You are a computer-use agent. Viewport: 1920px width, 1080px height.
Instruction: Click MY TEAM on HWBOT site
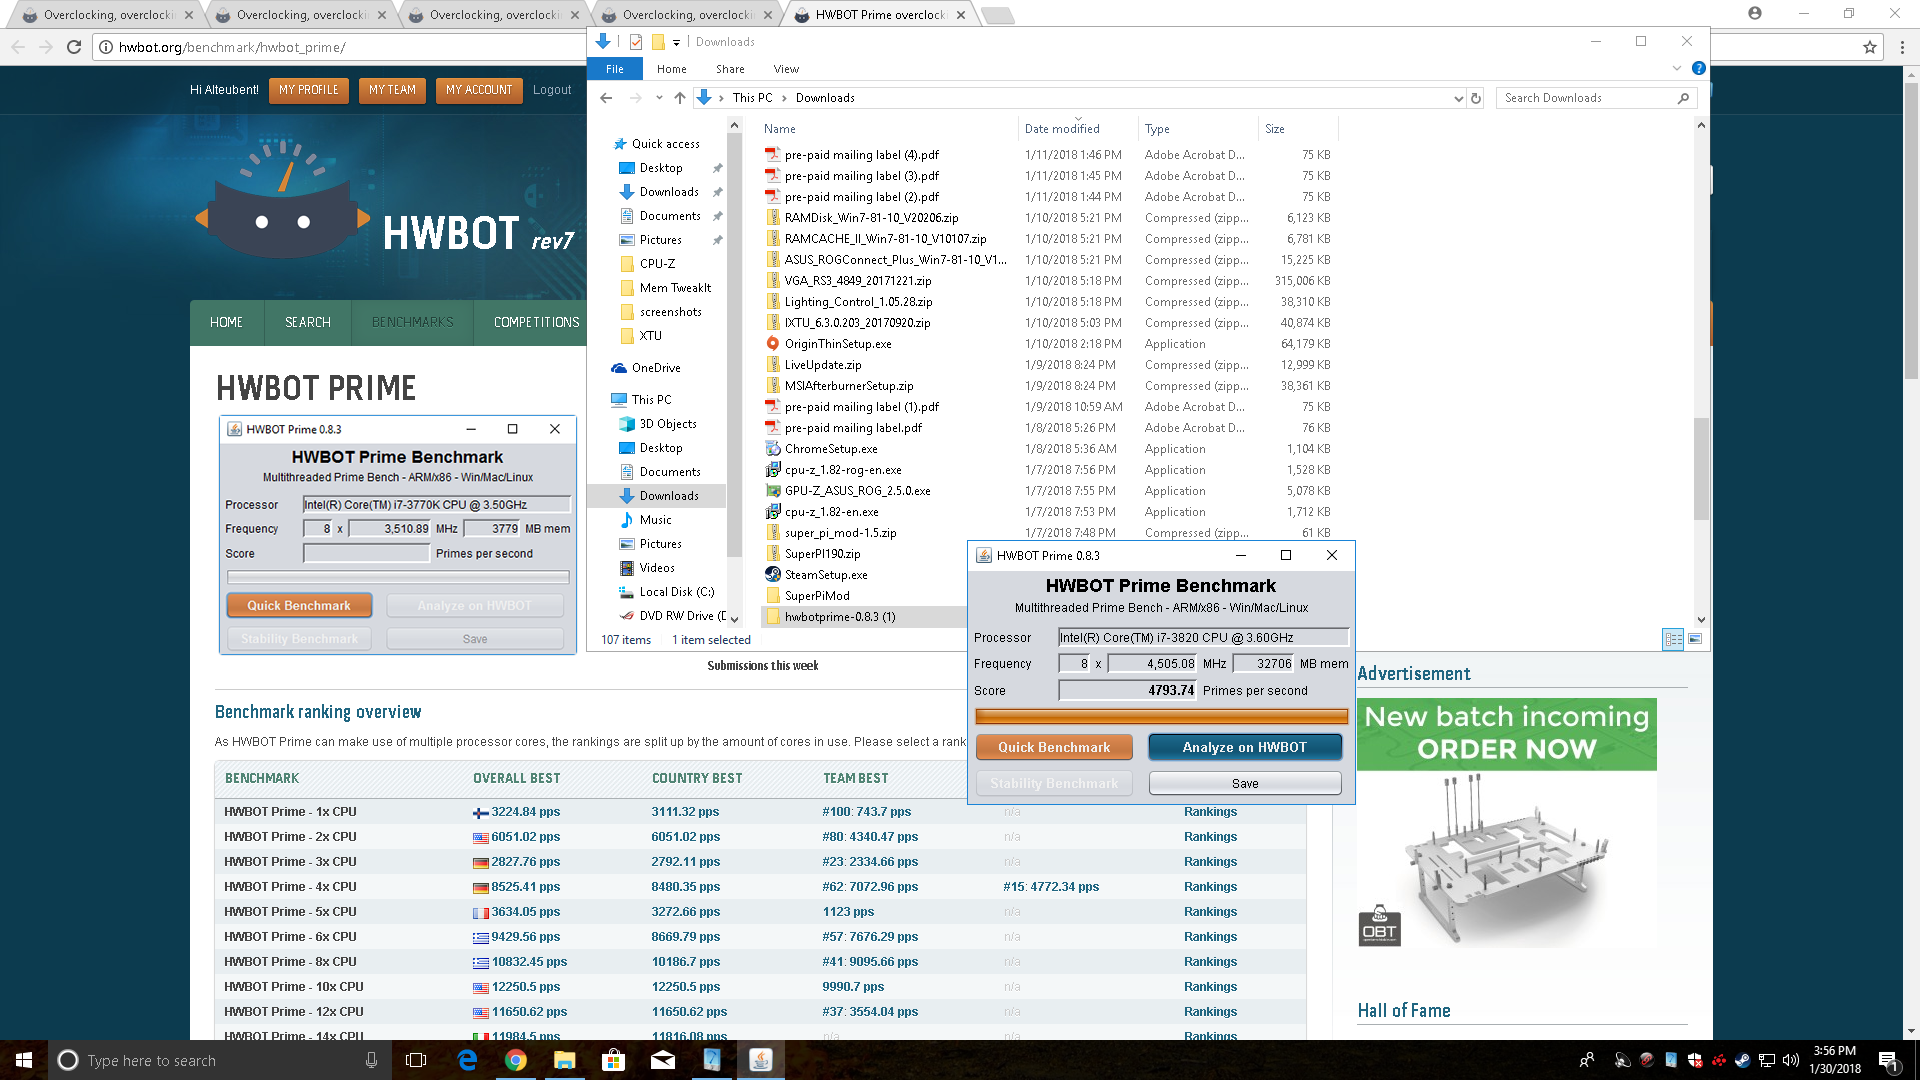tap(392, 90)
